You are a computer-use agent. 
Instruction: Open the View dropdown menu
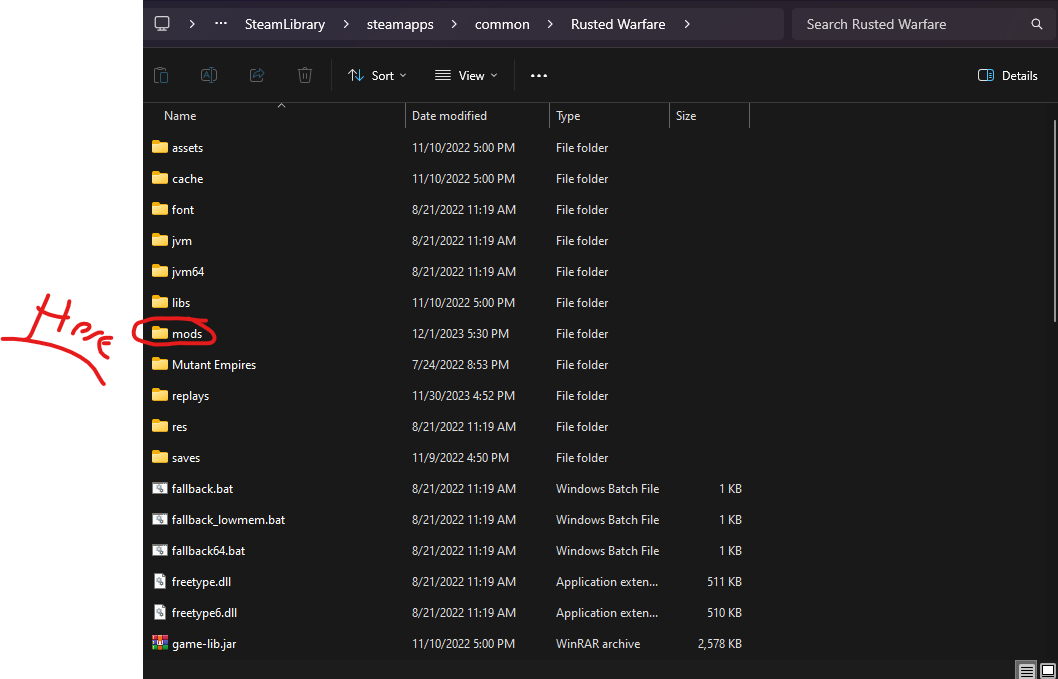465,75
